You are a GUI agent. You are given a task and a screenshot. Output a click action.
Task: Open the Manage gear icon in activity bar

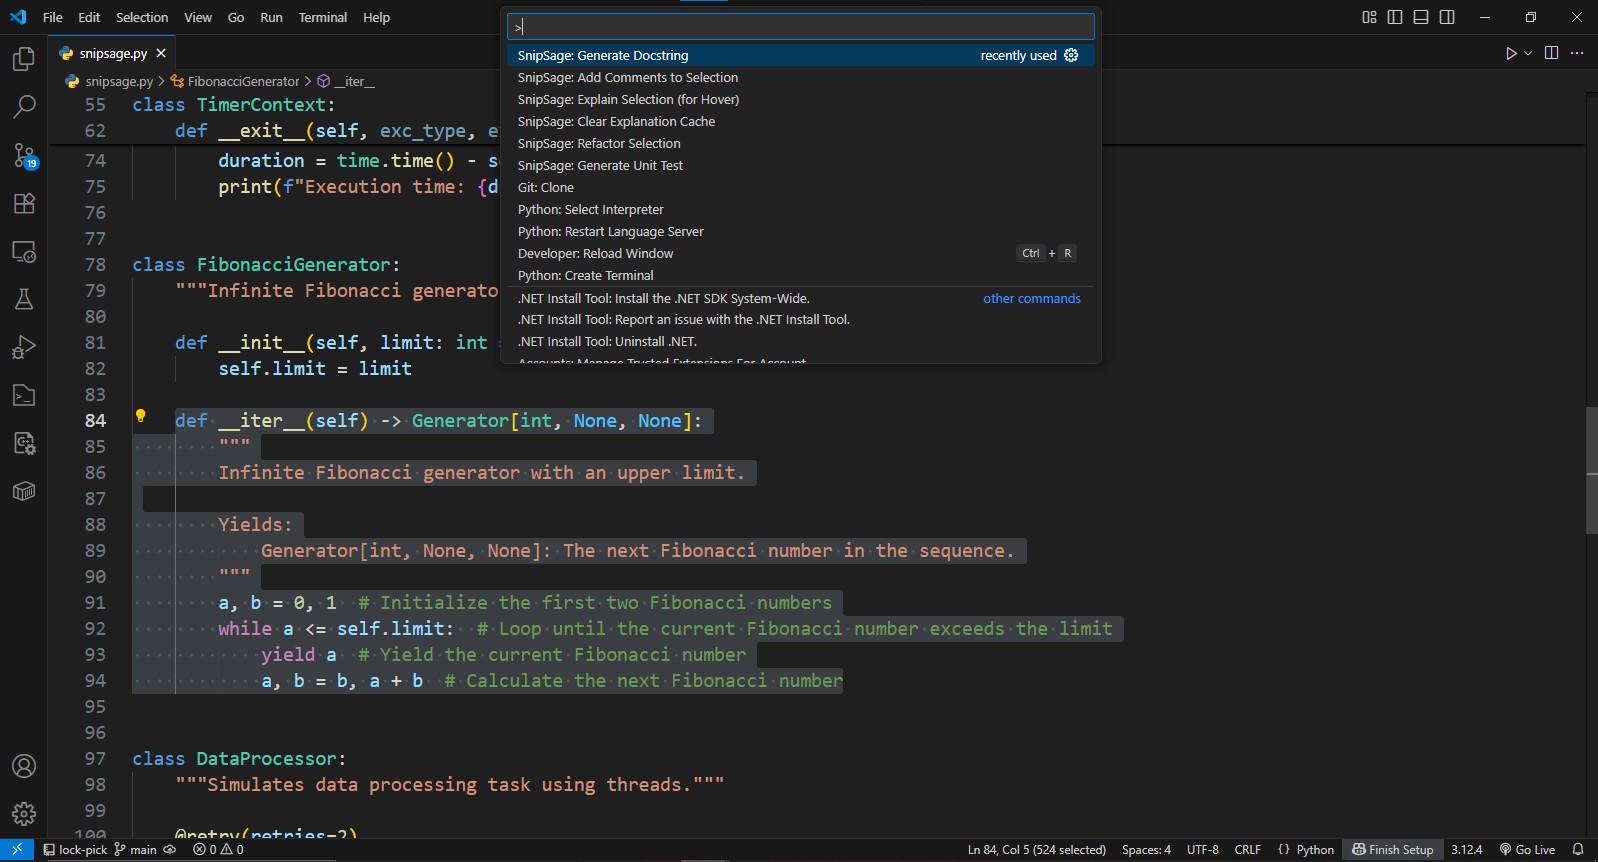click(x=24, y=814)
